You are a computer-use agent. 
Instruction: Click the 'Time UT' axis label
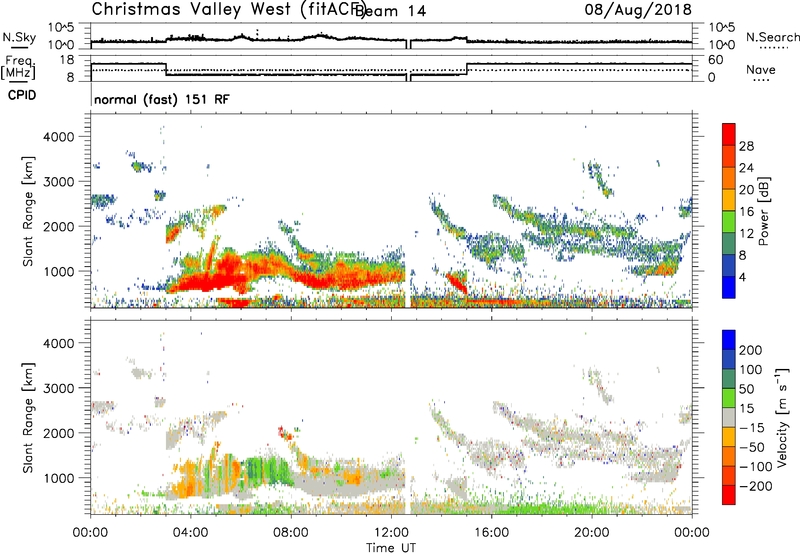click(391, 547)
